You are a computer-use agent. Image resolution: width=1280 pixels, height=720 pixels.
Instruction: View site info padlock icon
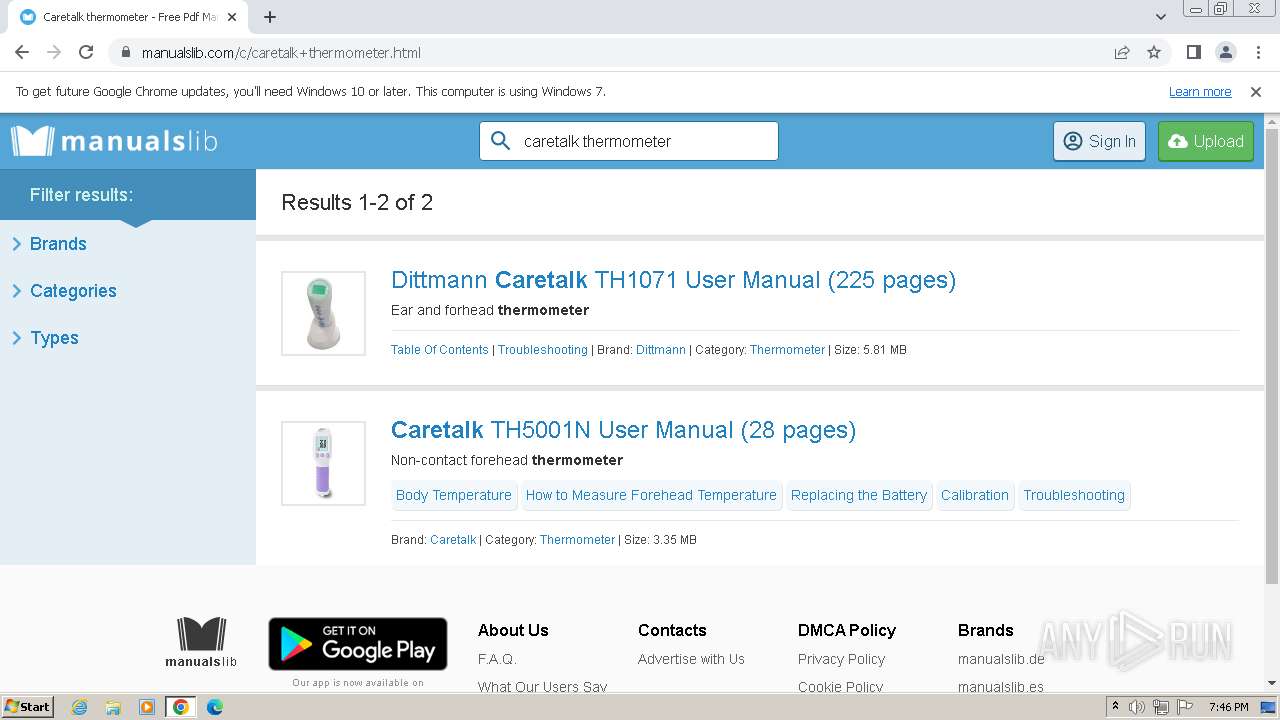pyautogui.click(x=125, y=53)
